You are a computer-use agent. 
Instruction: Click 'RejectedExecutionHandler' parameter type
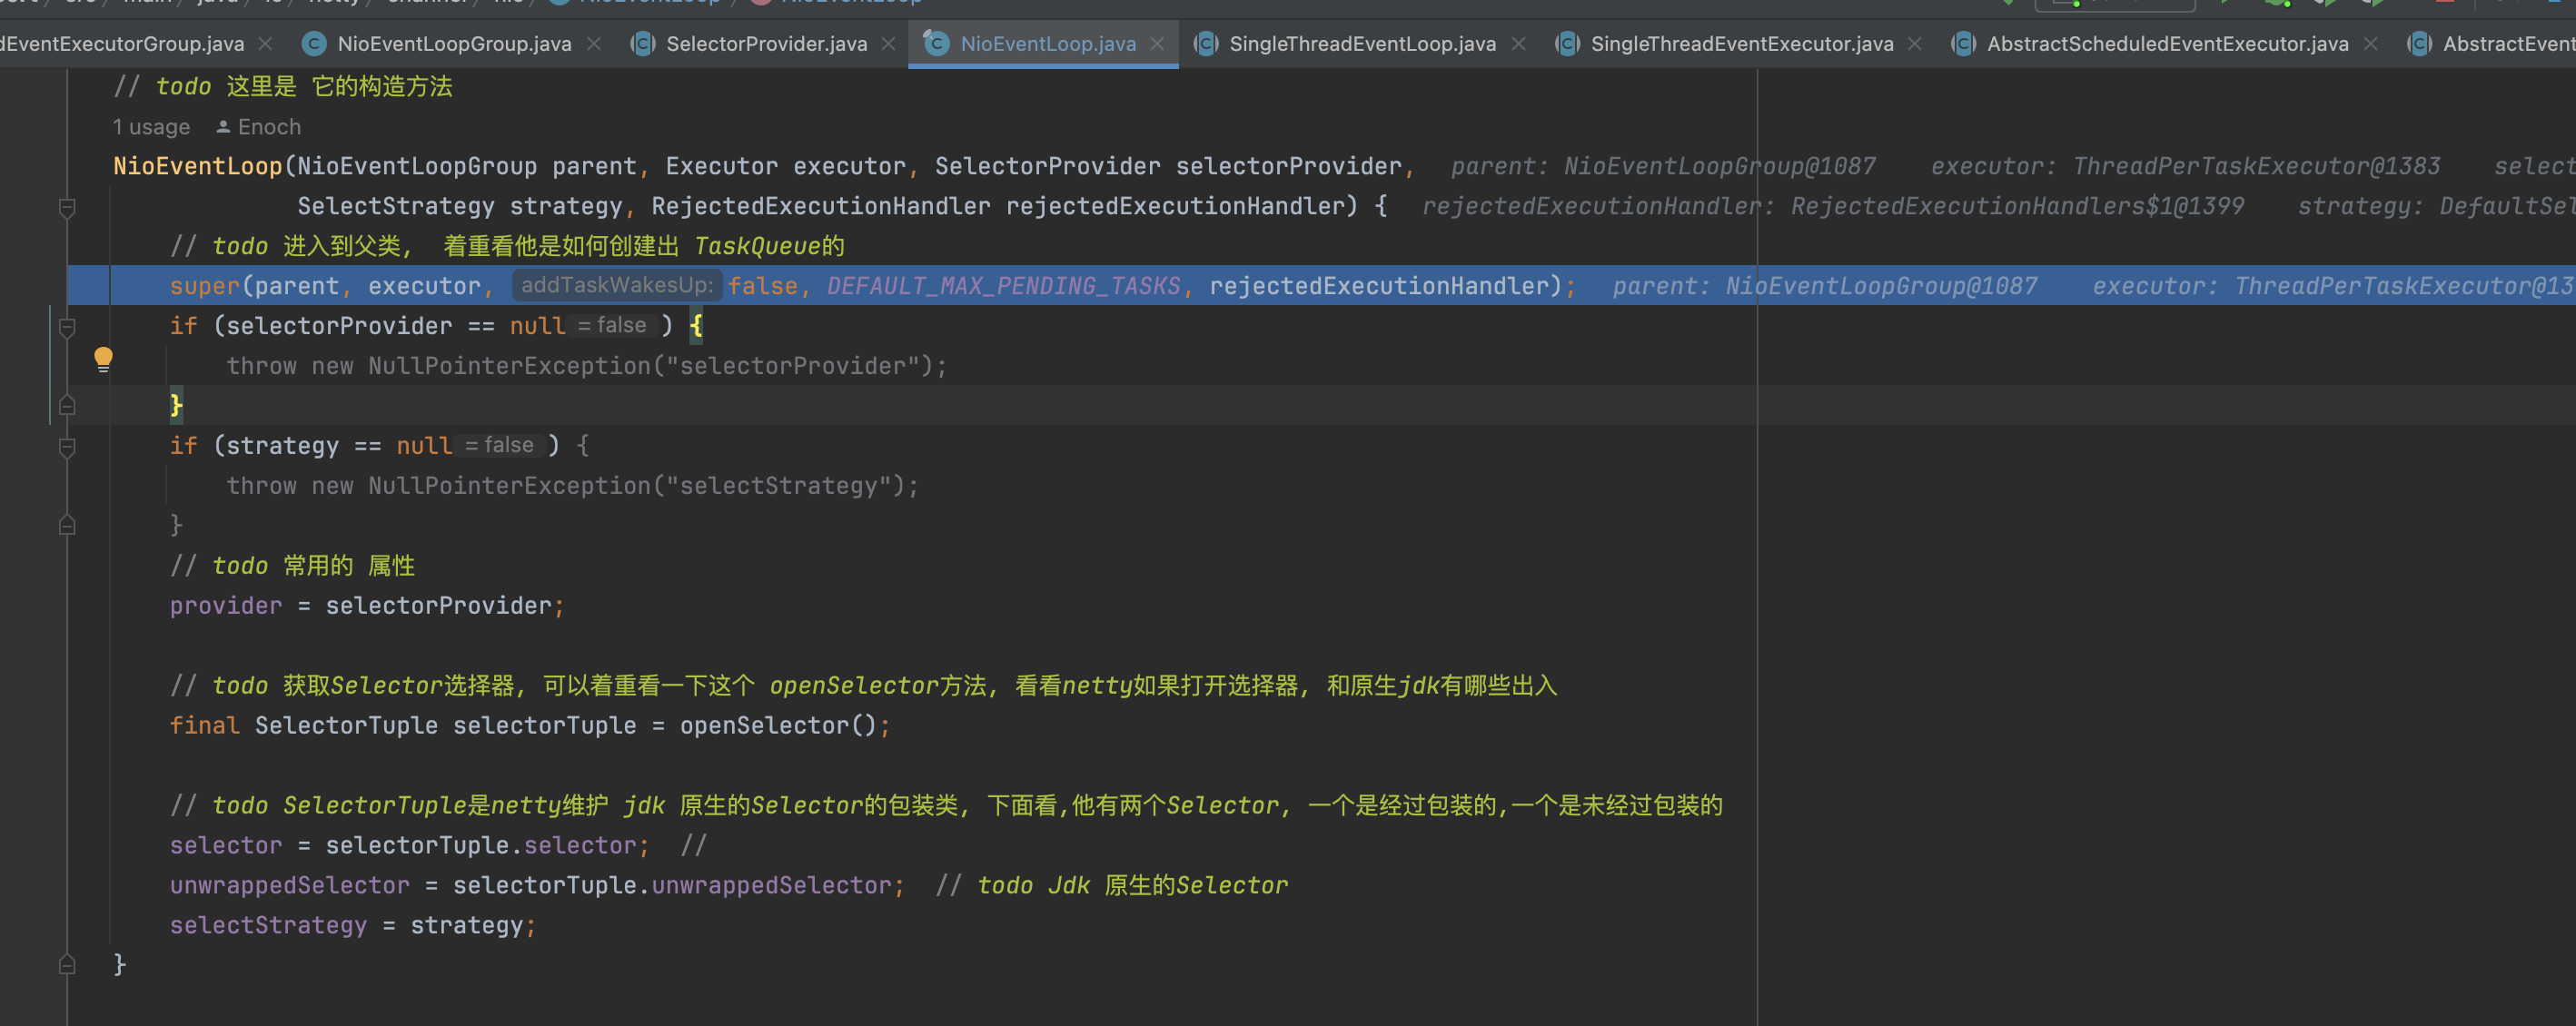[820, 206]
